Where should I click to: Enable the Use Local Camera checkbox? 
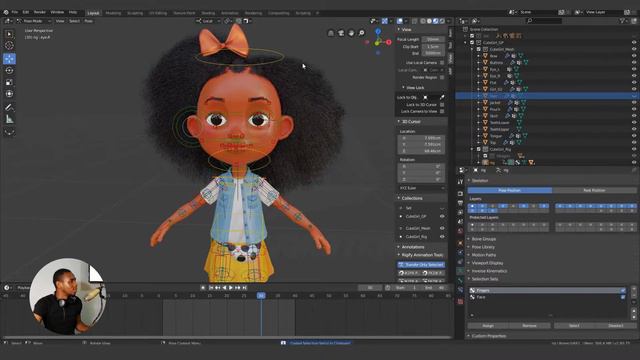(442, 62)
